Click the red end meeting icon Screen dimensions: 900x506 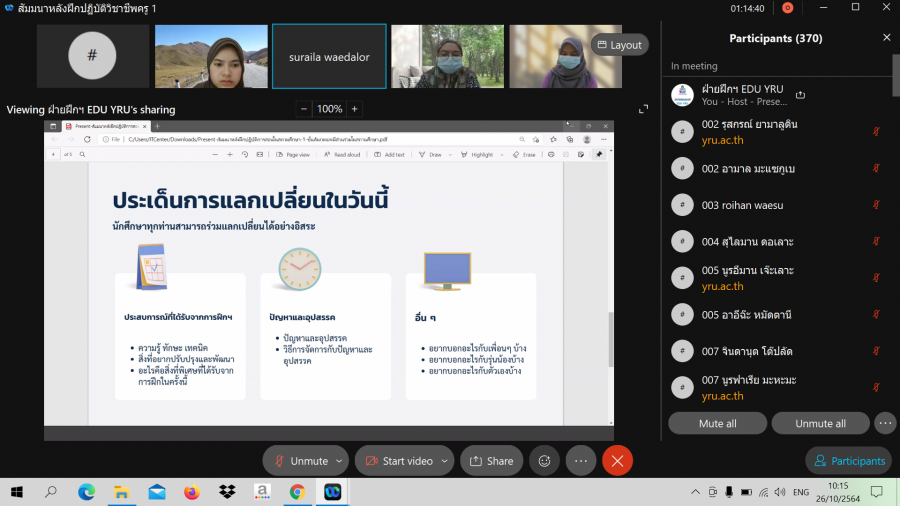point(617,461)
